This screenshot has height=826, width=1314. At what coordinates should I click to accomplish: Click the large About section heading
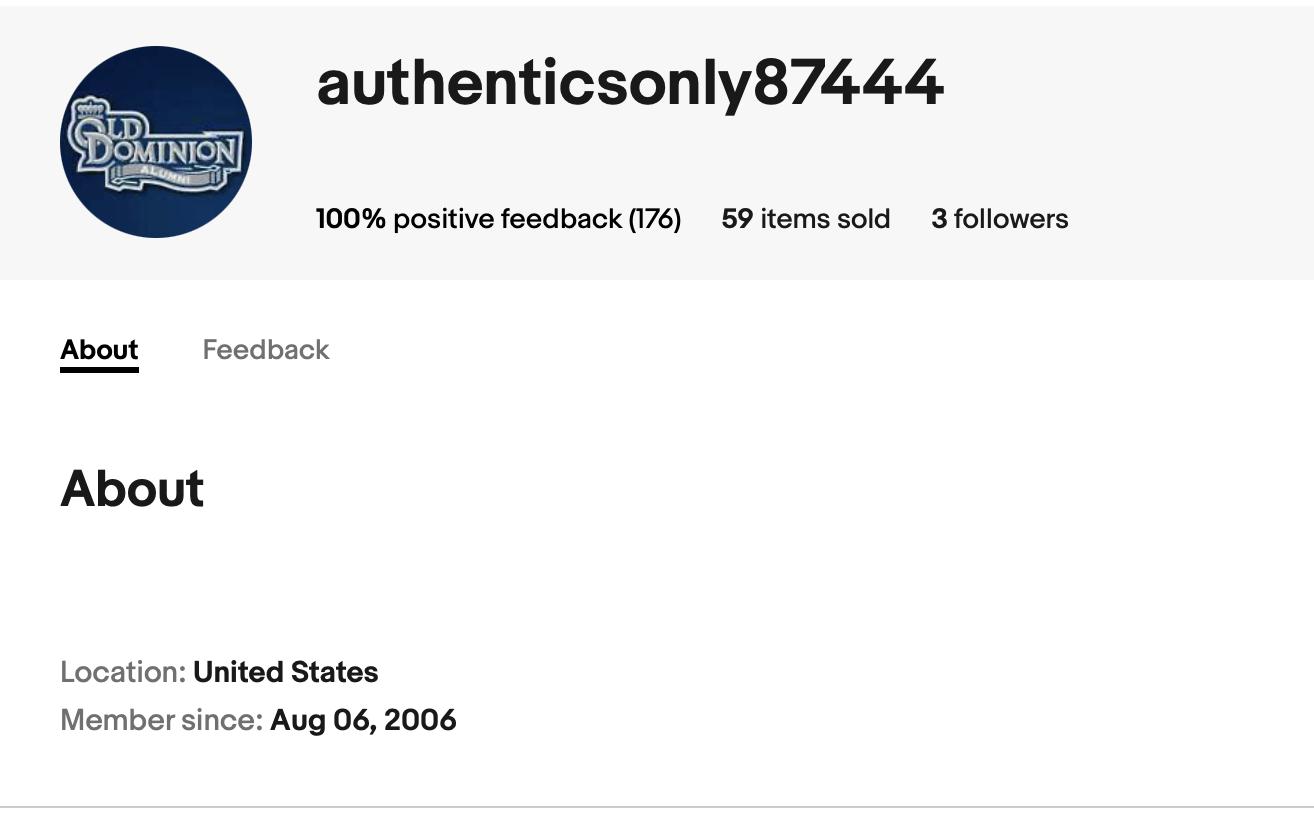(x=132, y=489)
